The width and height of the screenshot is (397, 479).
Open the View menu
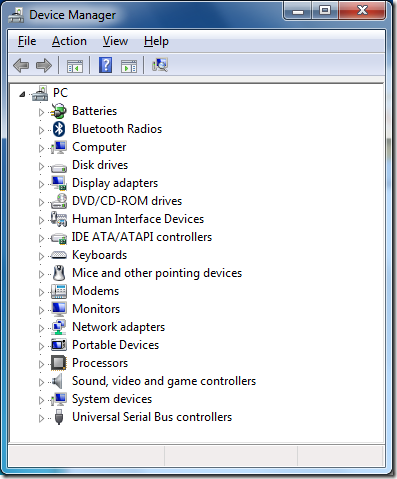[x=115, y=41]
